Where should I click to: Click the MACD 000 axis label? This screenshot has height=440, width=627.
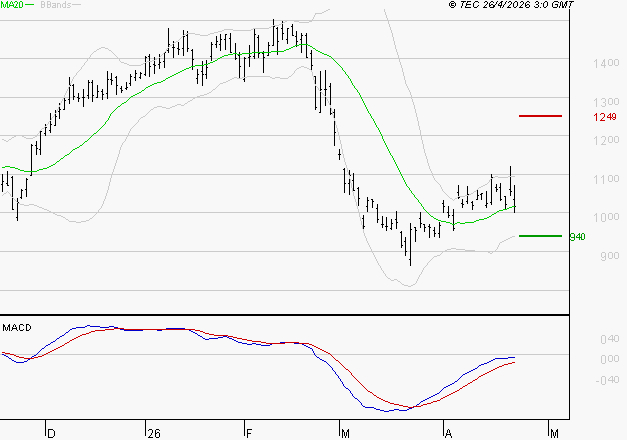610,359
